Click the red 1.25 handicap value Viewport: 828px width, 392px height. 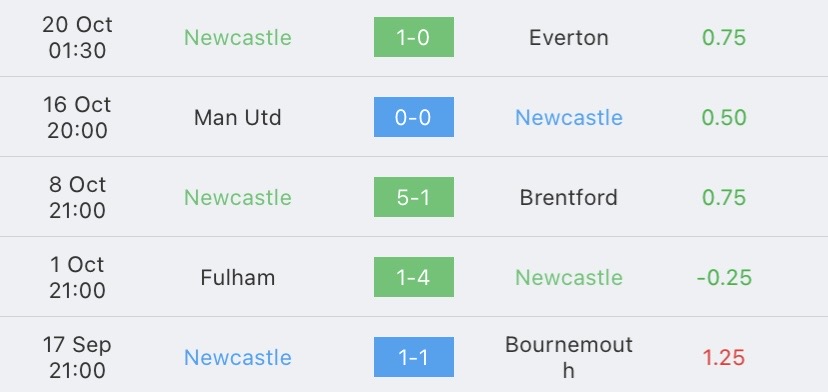pos(724,358)
